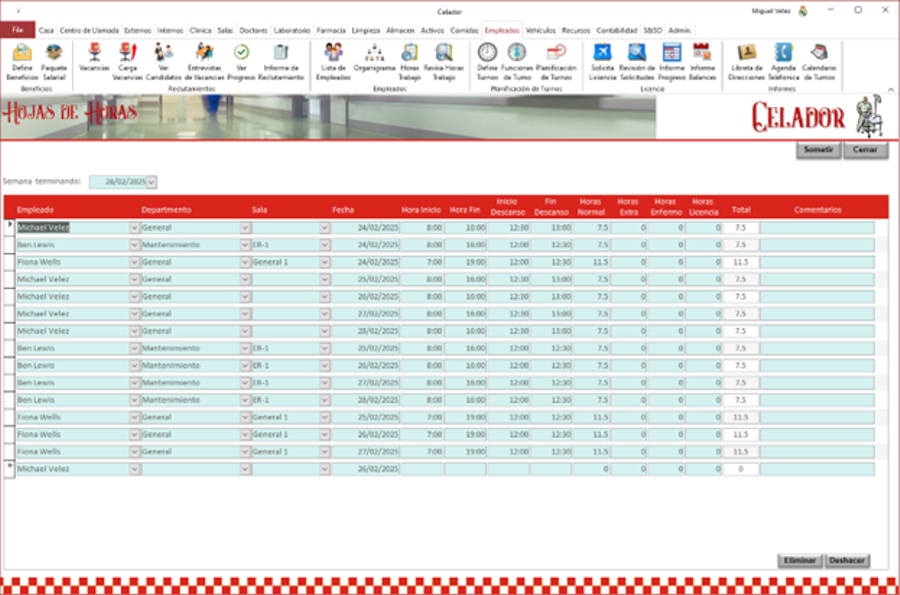Viewport: 900px width, 595px height.
Task: Select the row marker beside Michael Velez
Action: coord(11,225)
